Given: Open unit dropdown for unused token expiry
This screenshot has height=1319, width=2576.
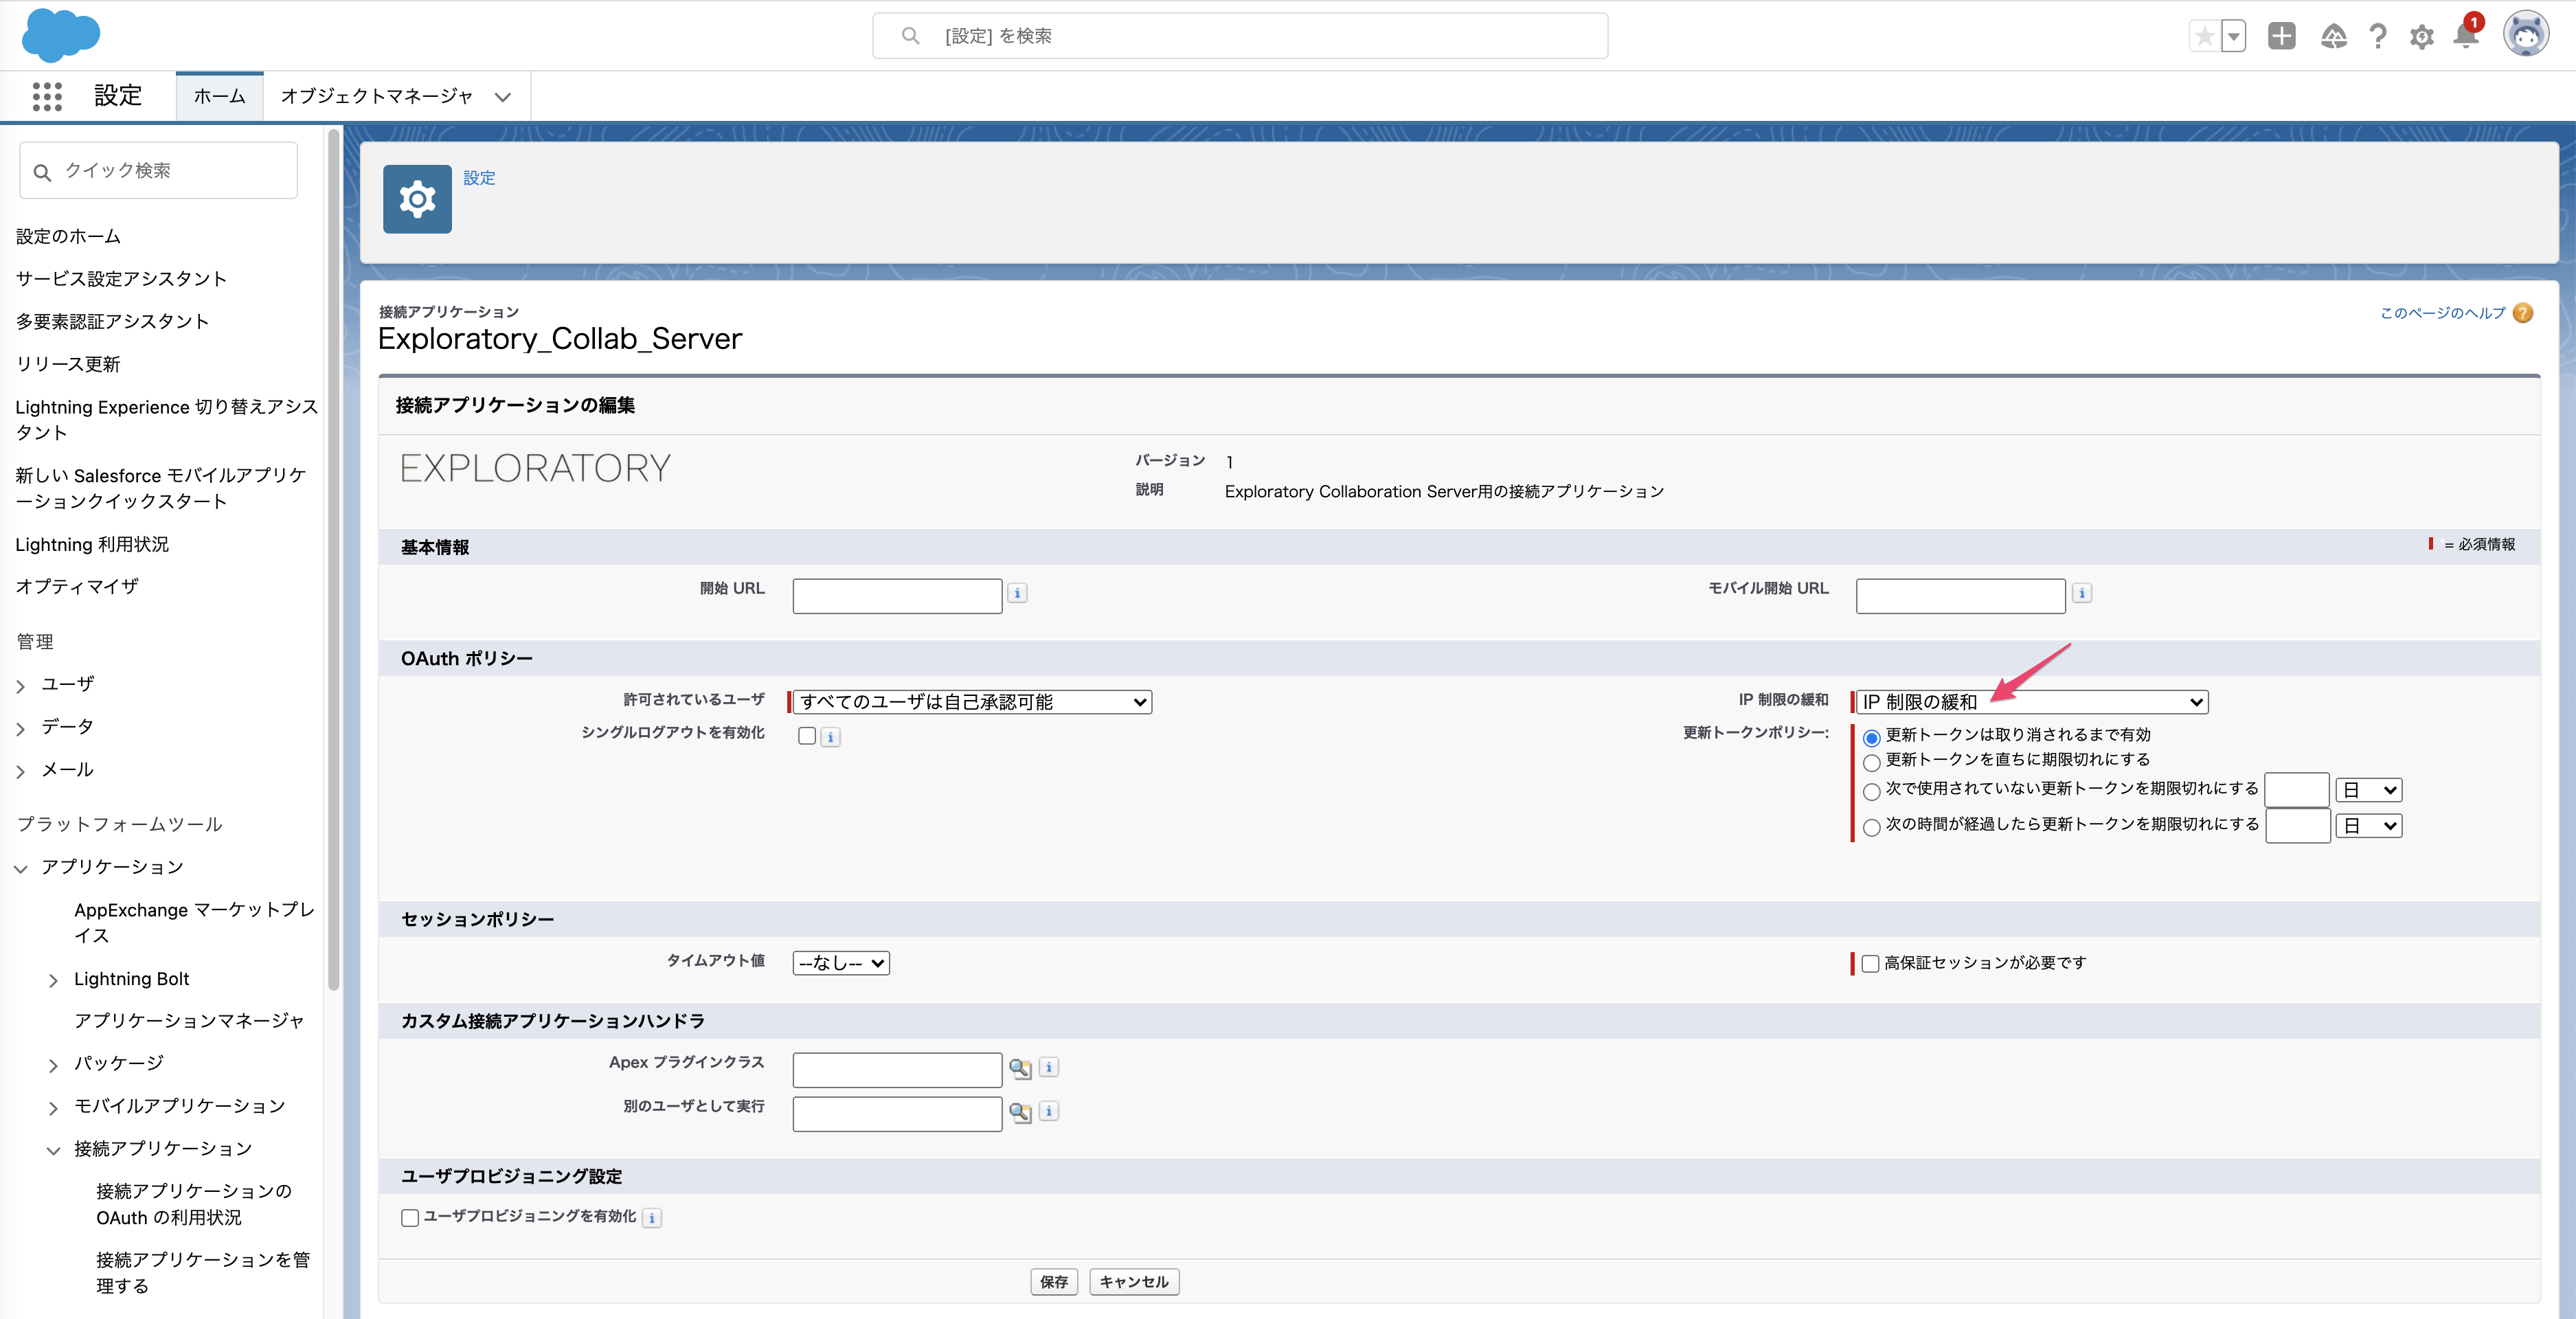Looking at the screenshot, I should [x=2369, y=790].
